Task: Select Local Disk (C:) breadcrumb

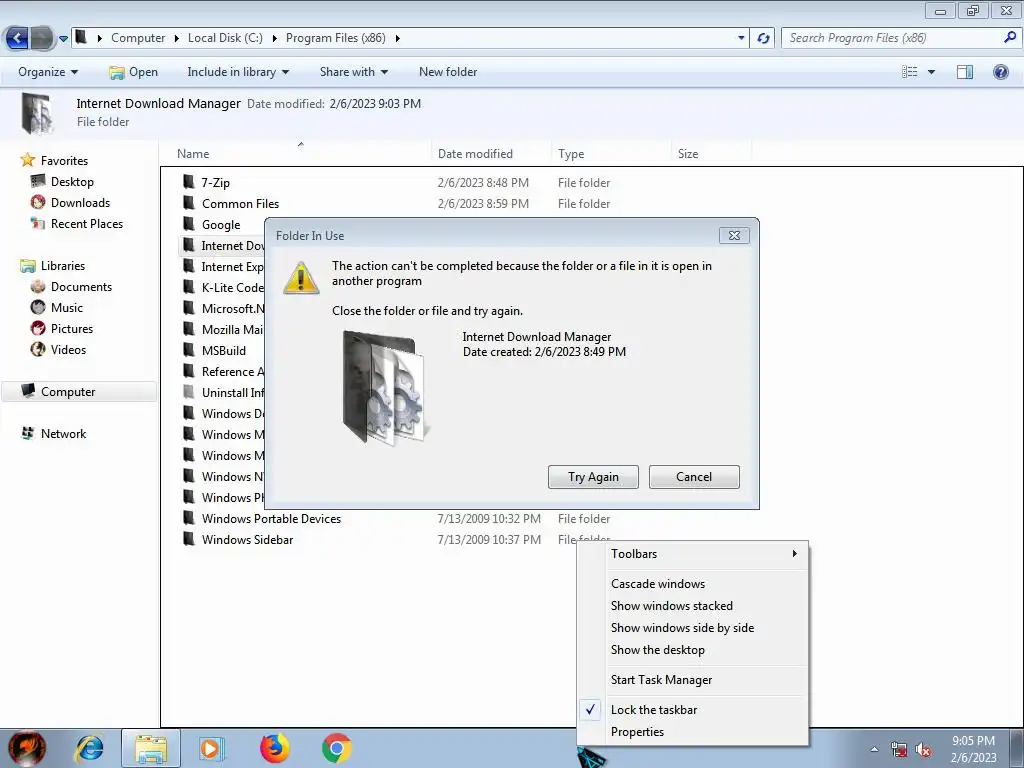Action: click(225, 38)
